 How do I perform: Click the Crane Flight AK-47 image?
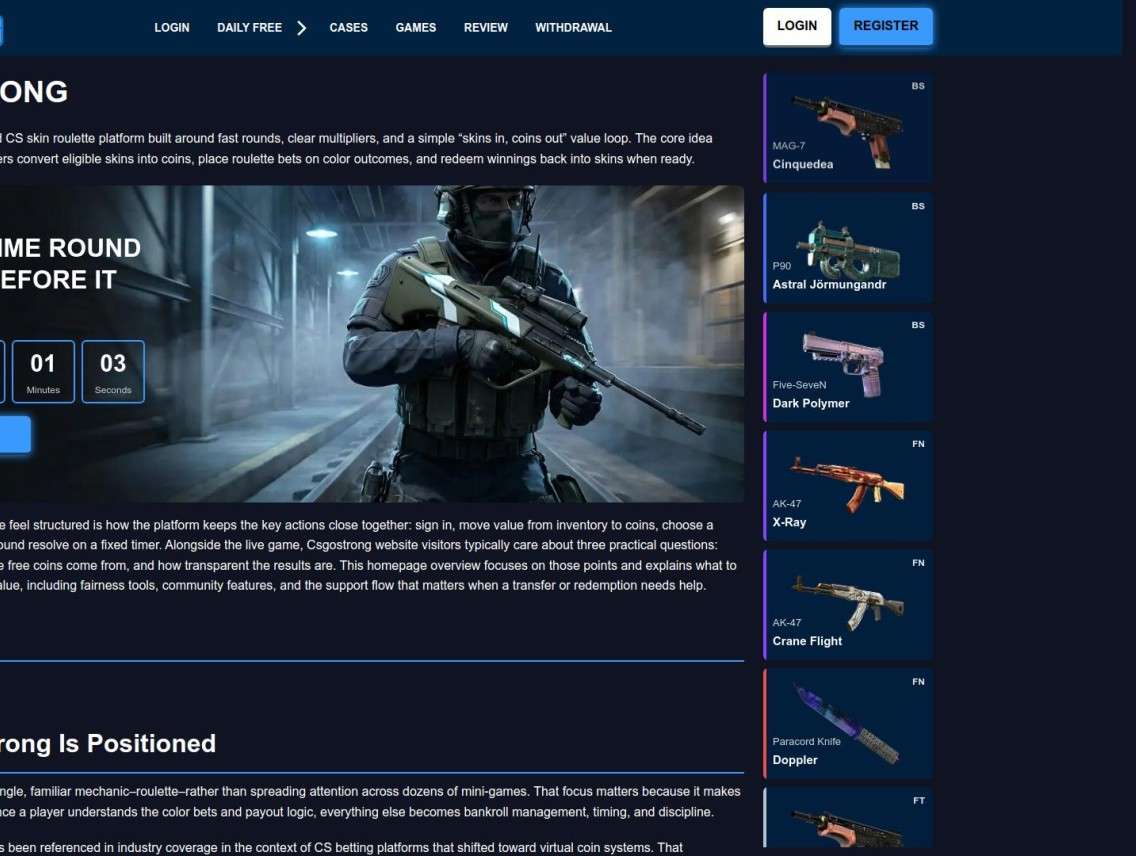click(x=848, y=603)
